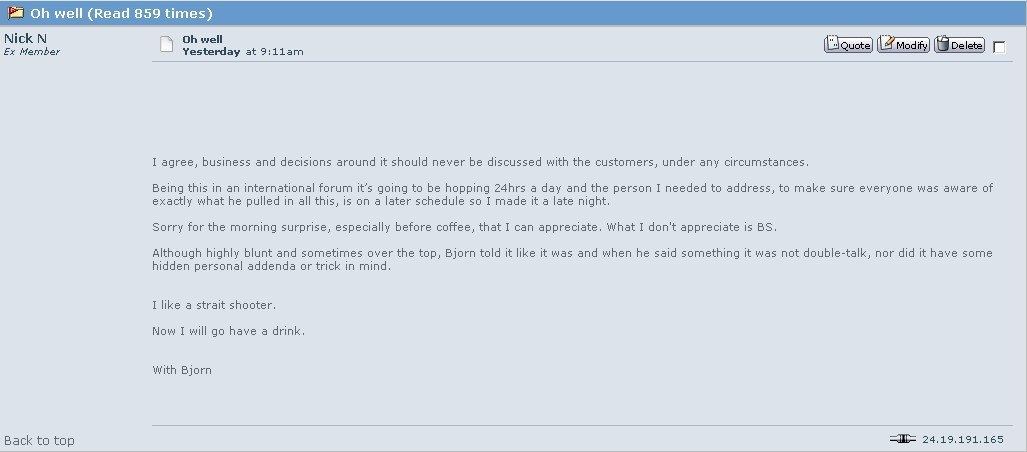Delete this post with the Delete button
Image resolution: width=1027 pixels, height=452 pixels.
pyautogui.click(x=960, y=45)
